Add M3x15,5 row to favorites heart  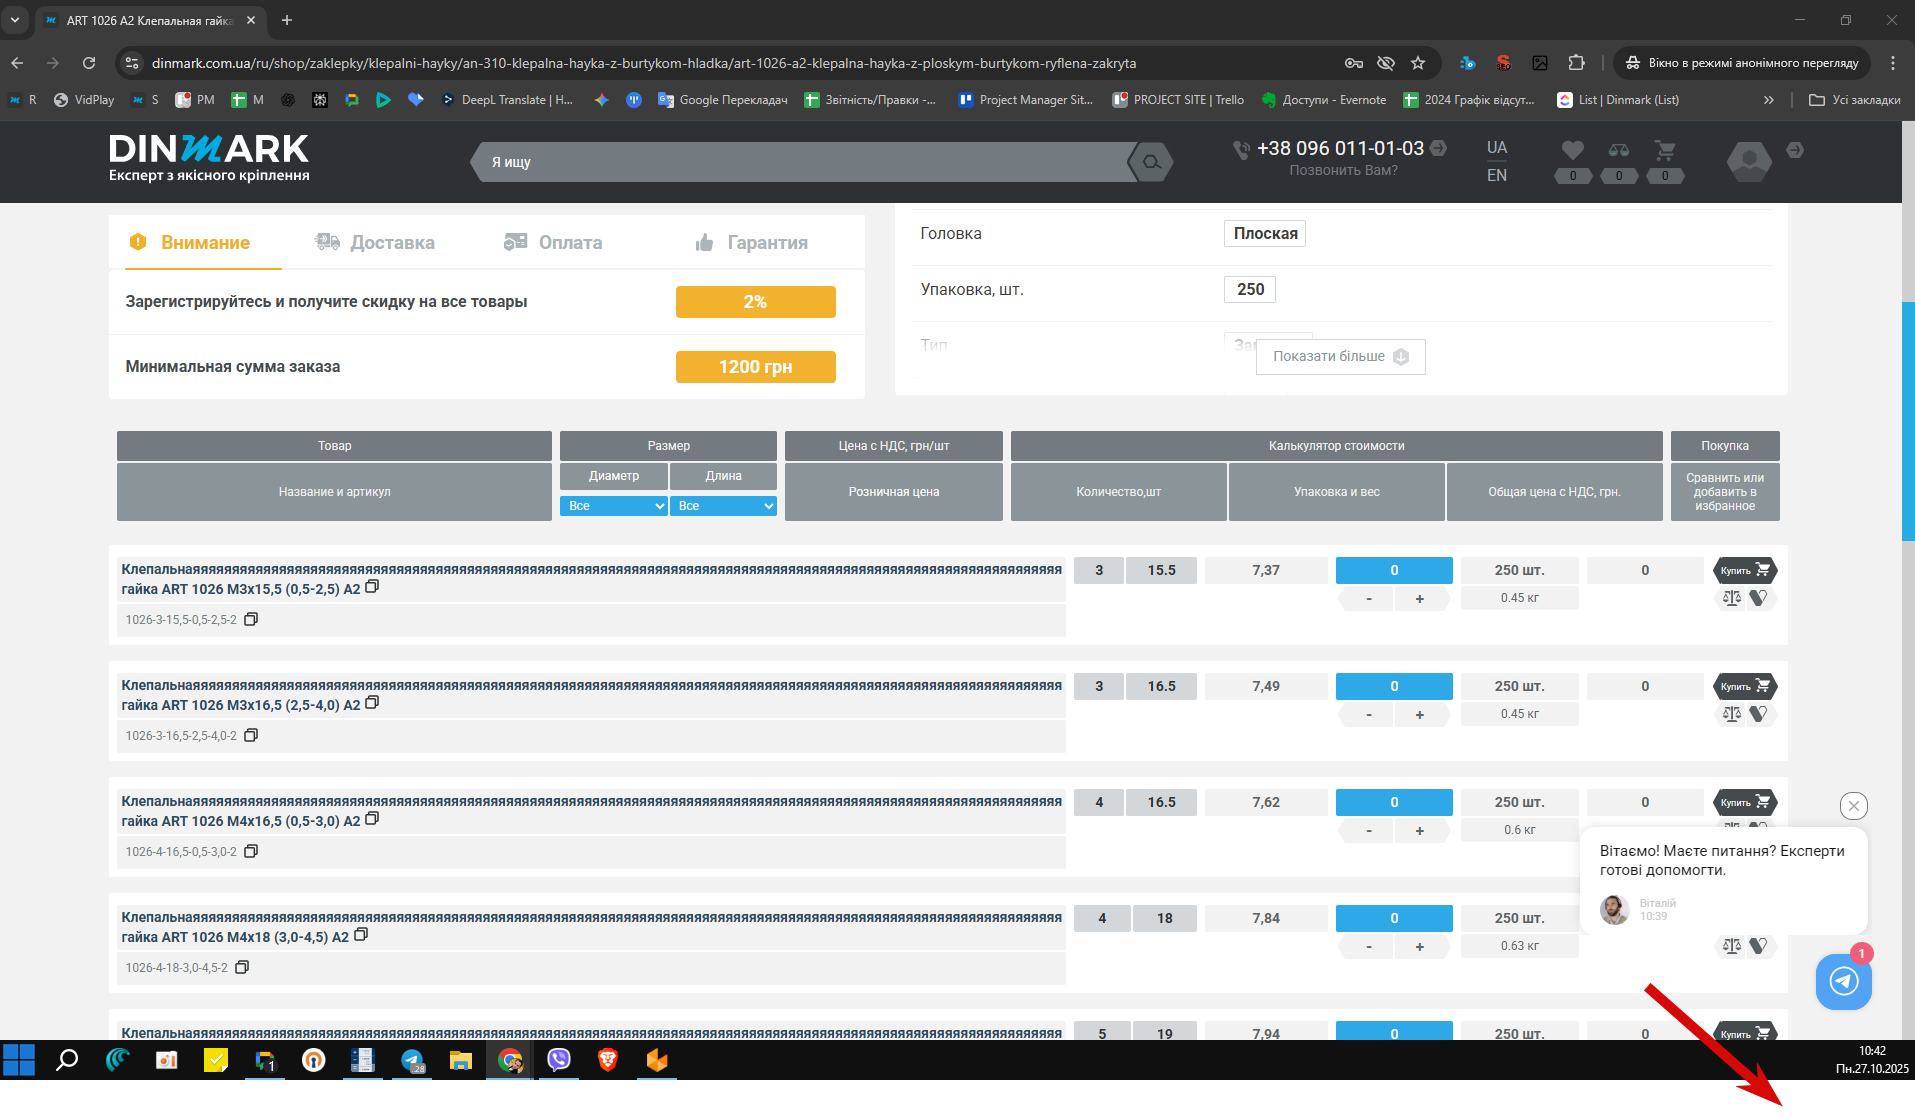pos(1759,598)
